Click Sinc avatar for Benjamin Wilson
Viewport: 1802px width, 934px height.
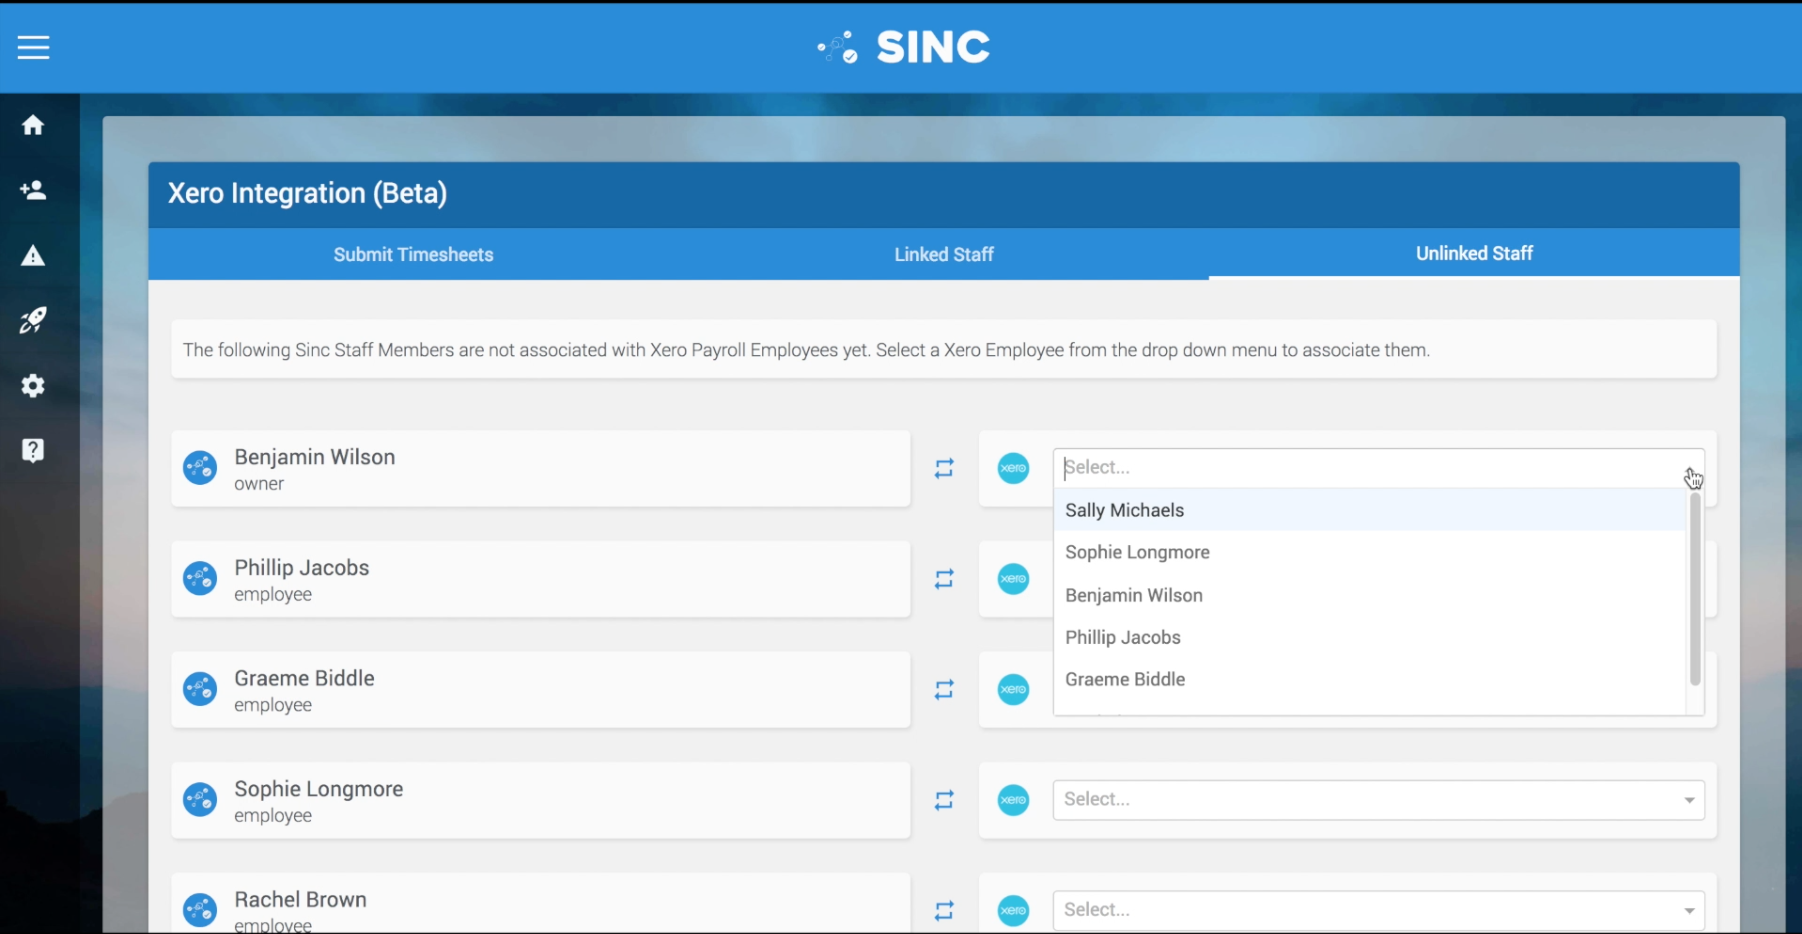[200, 468]
